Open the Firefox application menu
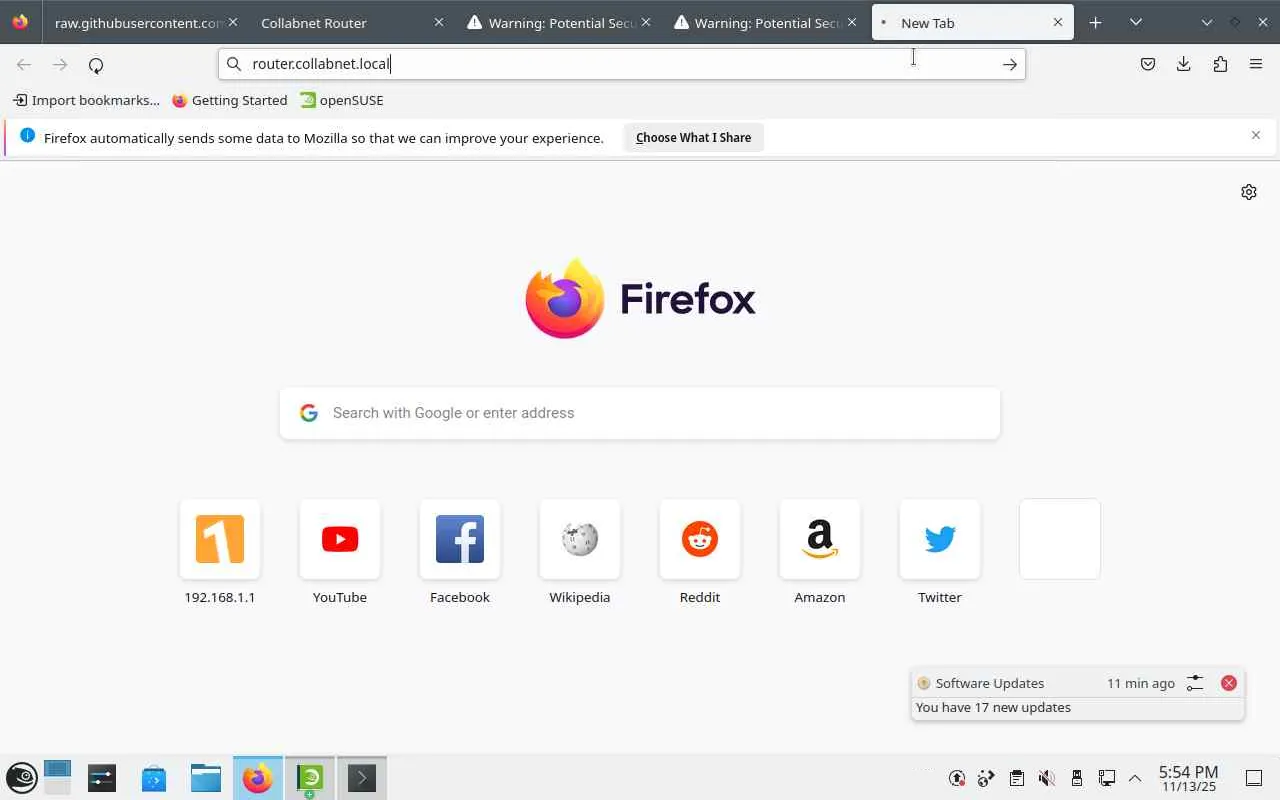1280x800 pixels. (1256, 65)
